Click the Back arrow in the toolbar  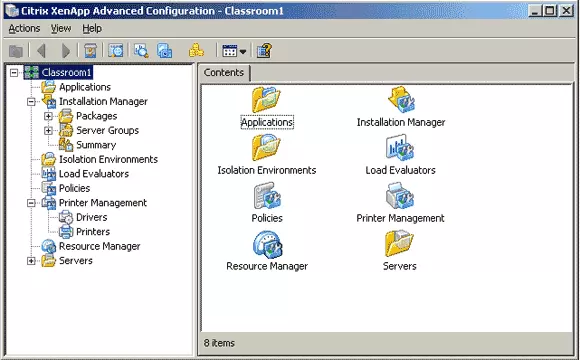coord(41,51)
